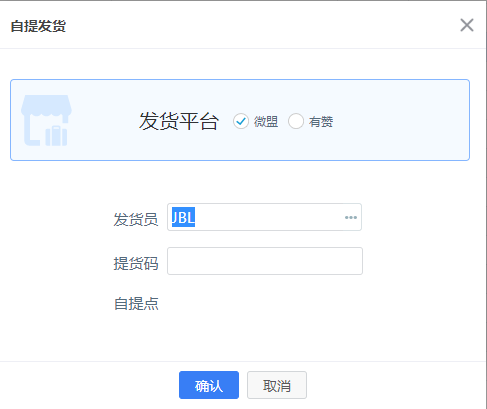
Task: Click the 自提点 label
Action: (x=136, y=304)
